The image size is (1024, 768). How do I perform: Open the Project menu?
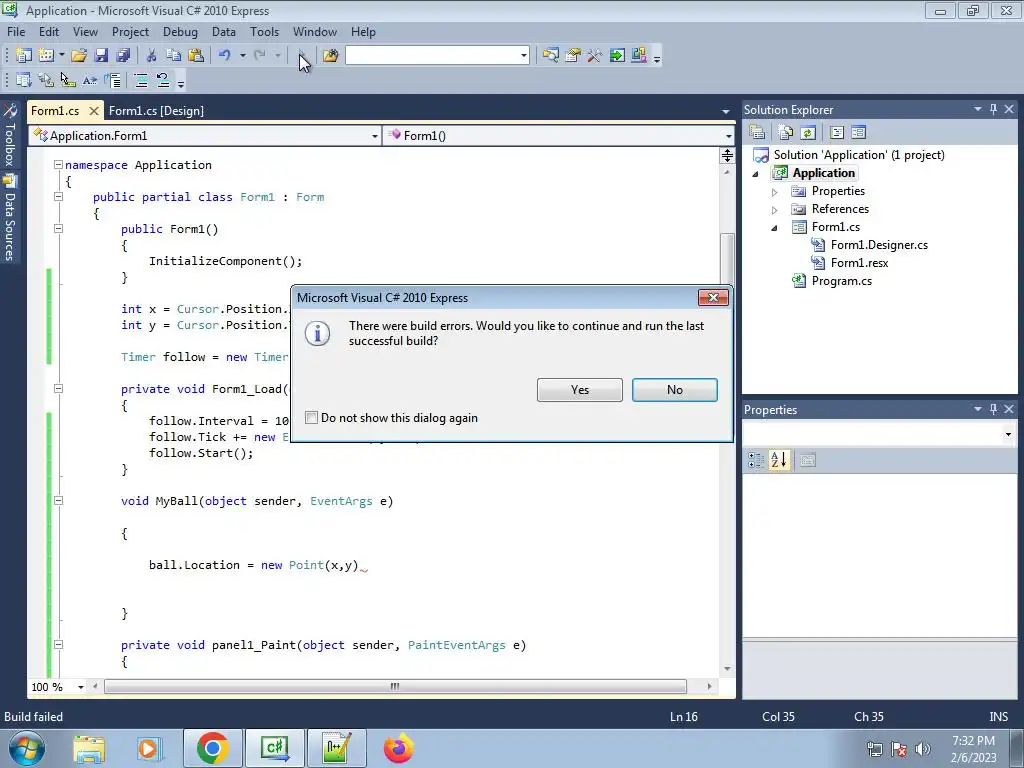[x=130, y=31]
